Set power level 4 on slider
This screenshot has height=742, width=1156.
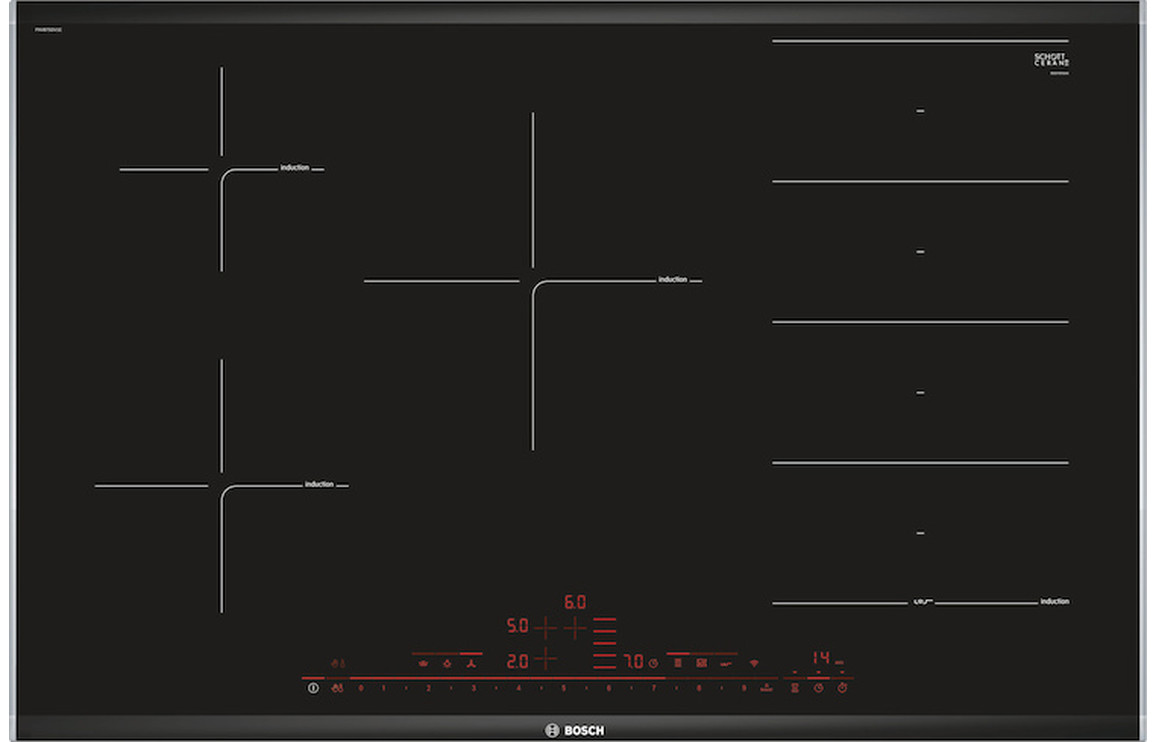[x=518, y=689]
